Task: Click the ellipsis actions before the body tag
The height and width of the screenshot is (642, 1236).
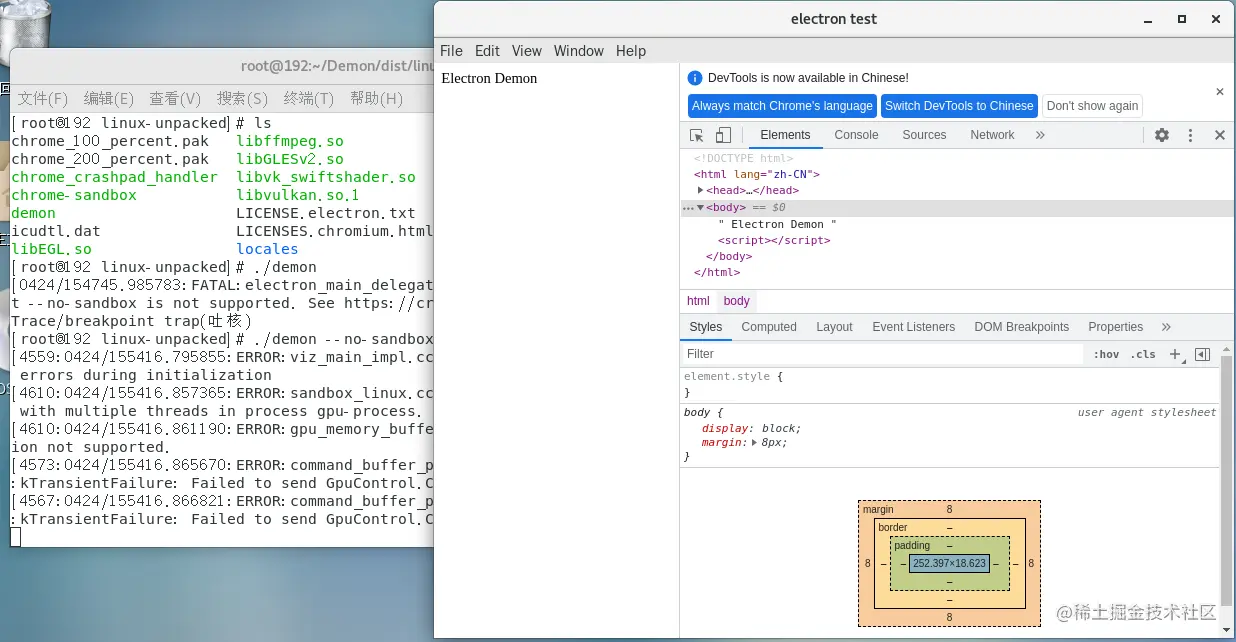Action: point(688,208)
